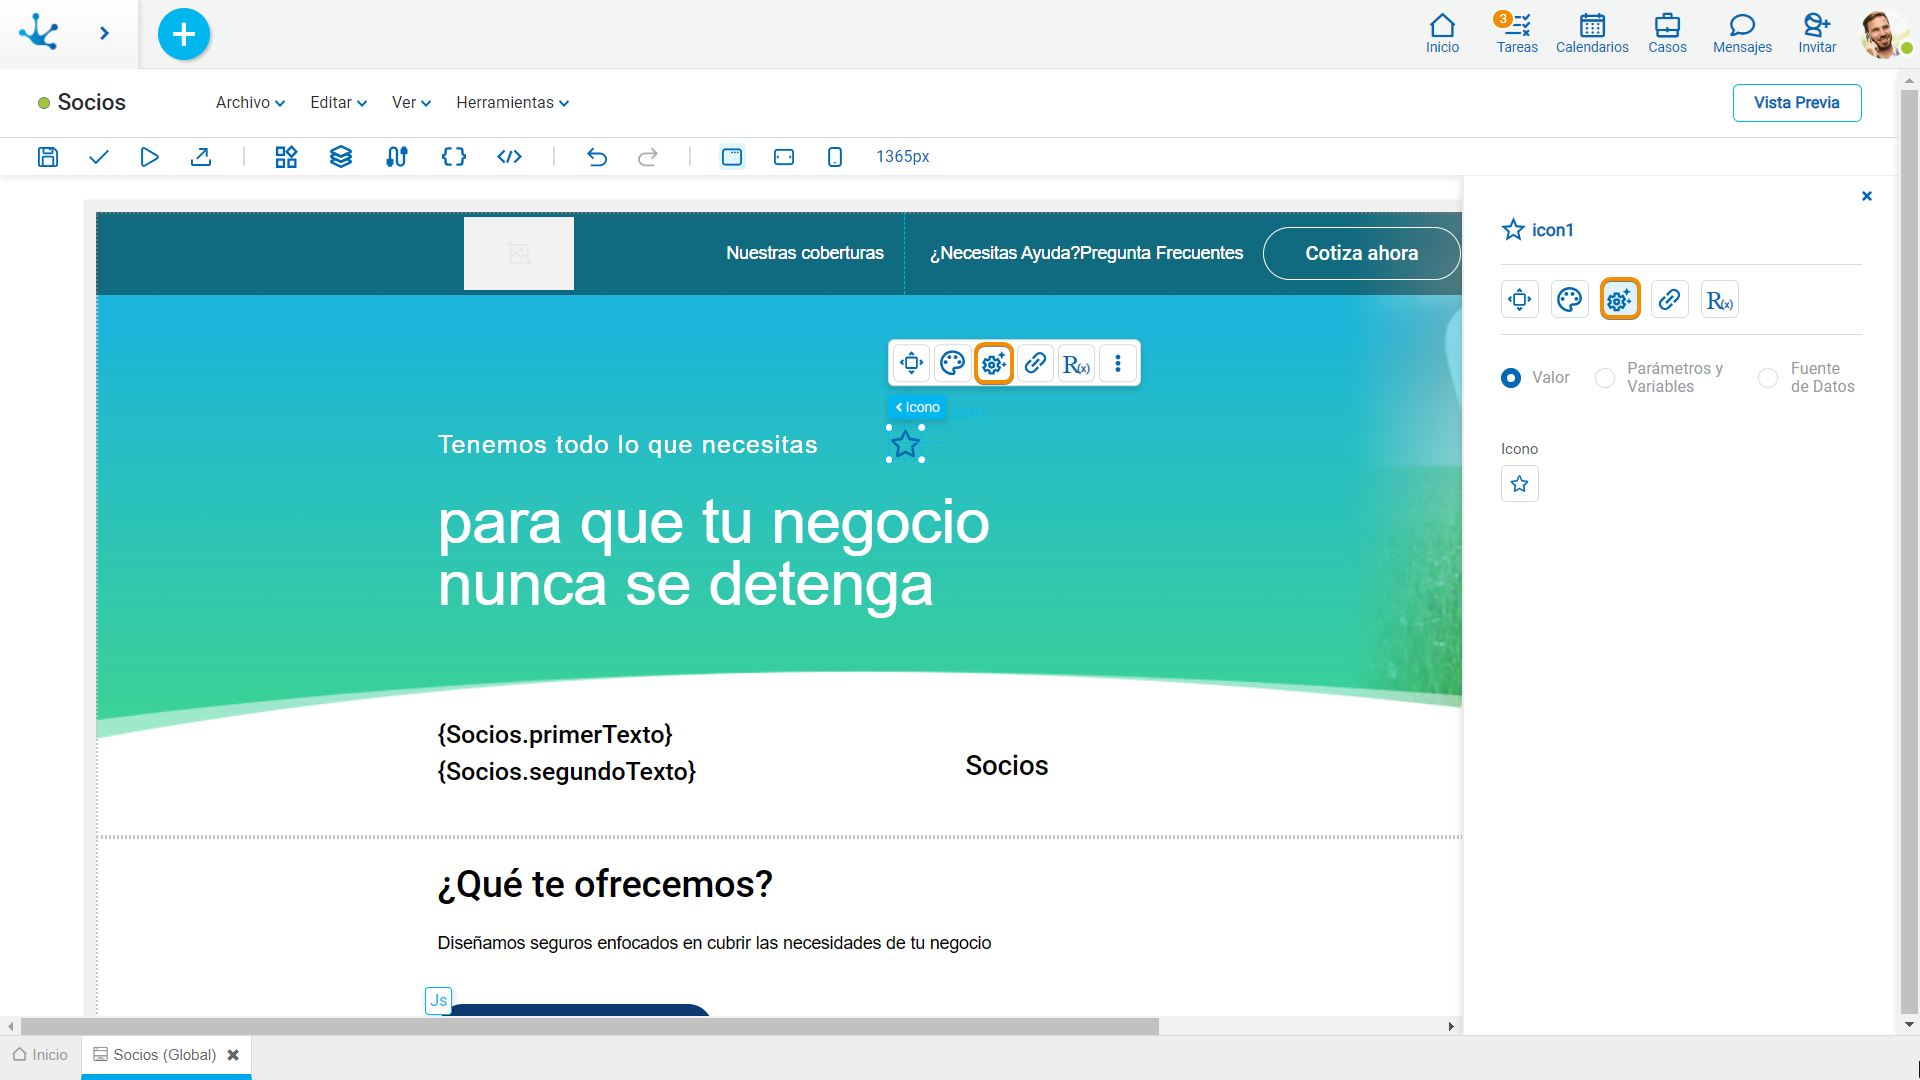Close the Socios (Global) tab
The height and width of the screenshot is (1080, 1920).
click(233, 1055)
